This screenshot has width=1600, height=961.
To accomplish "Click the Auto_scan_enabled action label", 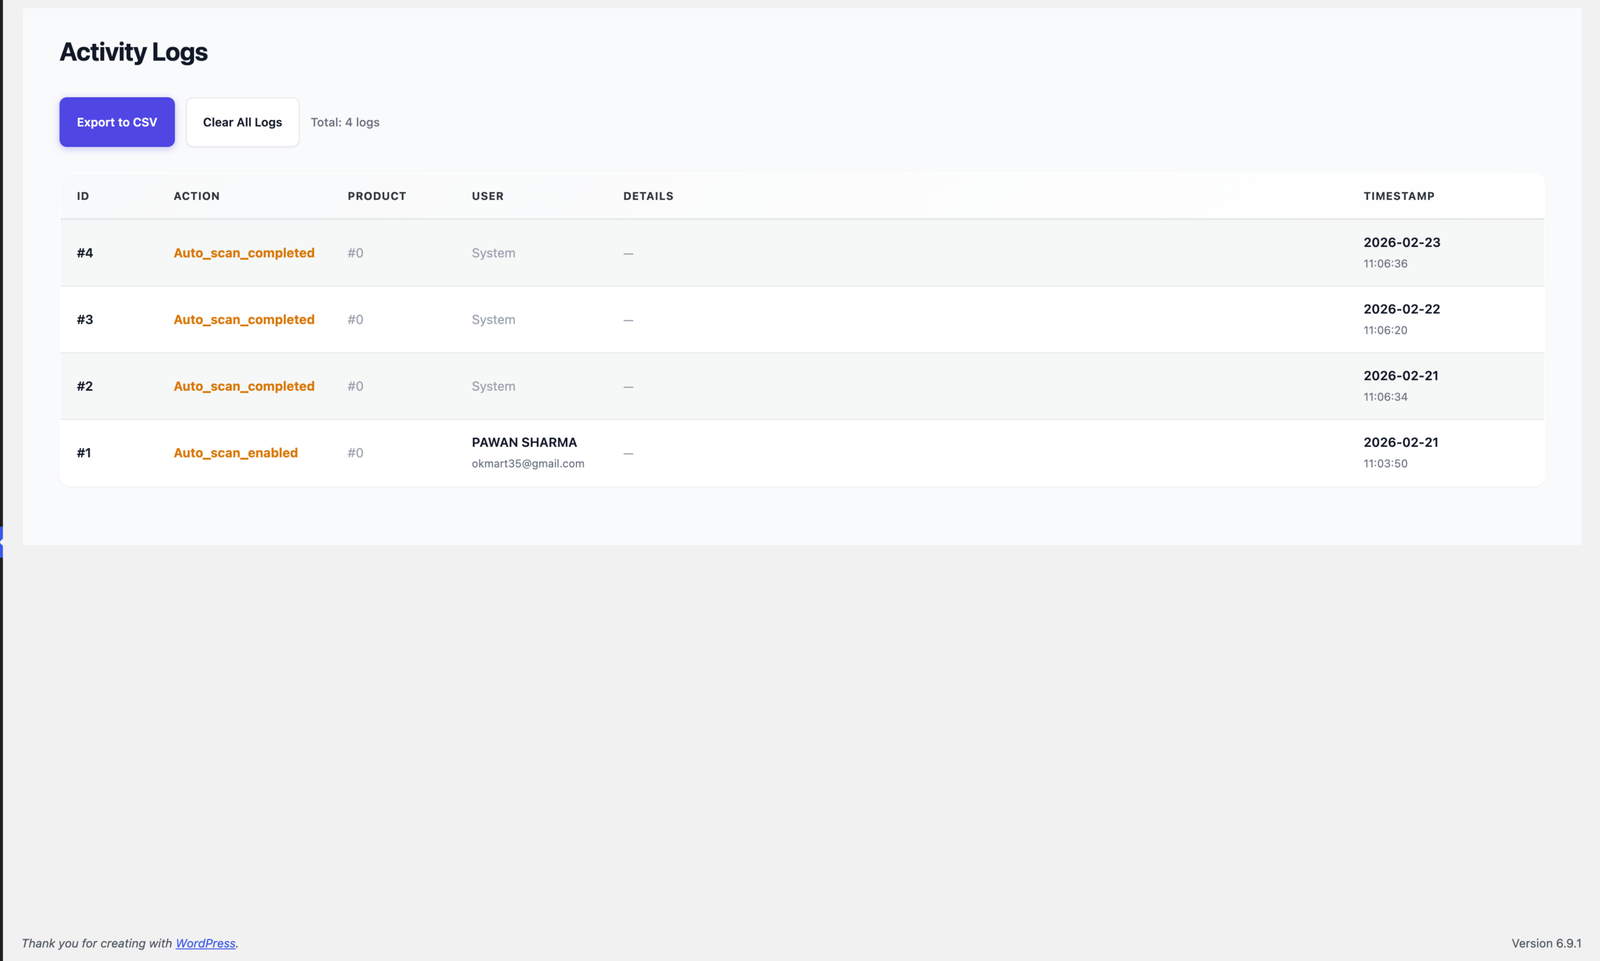I will click(235, 453).
